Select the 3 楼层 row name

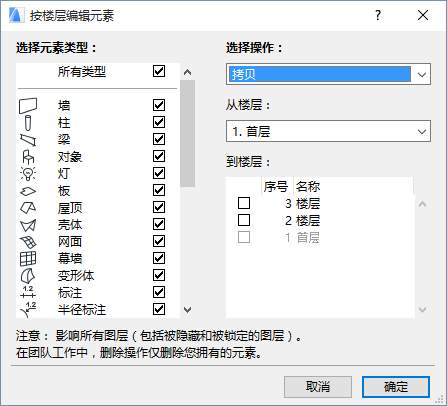pos(308,203)
